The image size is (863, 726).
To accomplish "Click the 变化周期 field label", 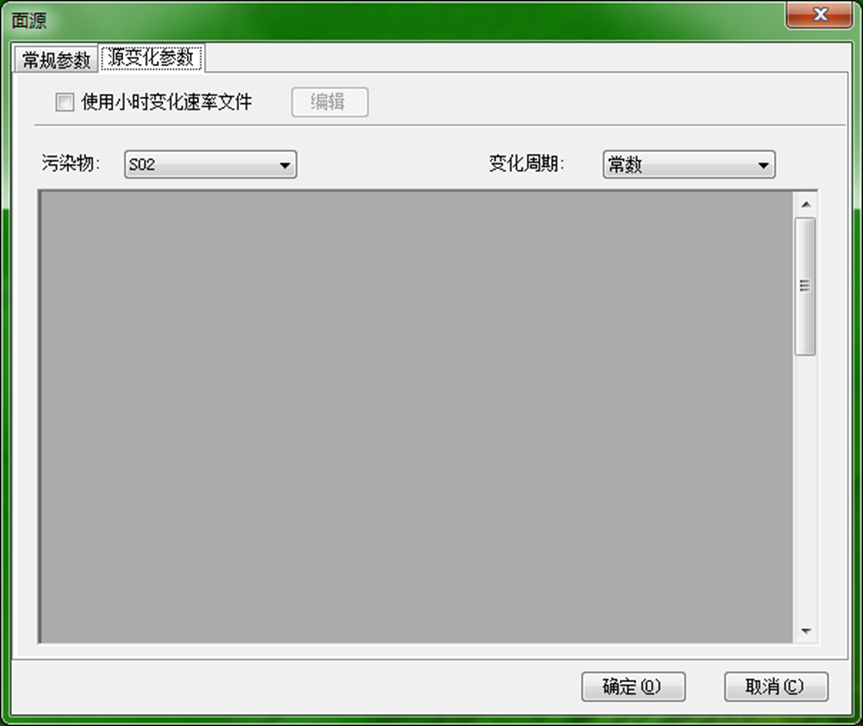I will coord(527,163).
